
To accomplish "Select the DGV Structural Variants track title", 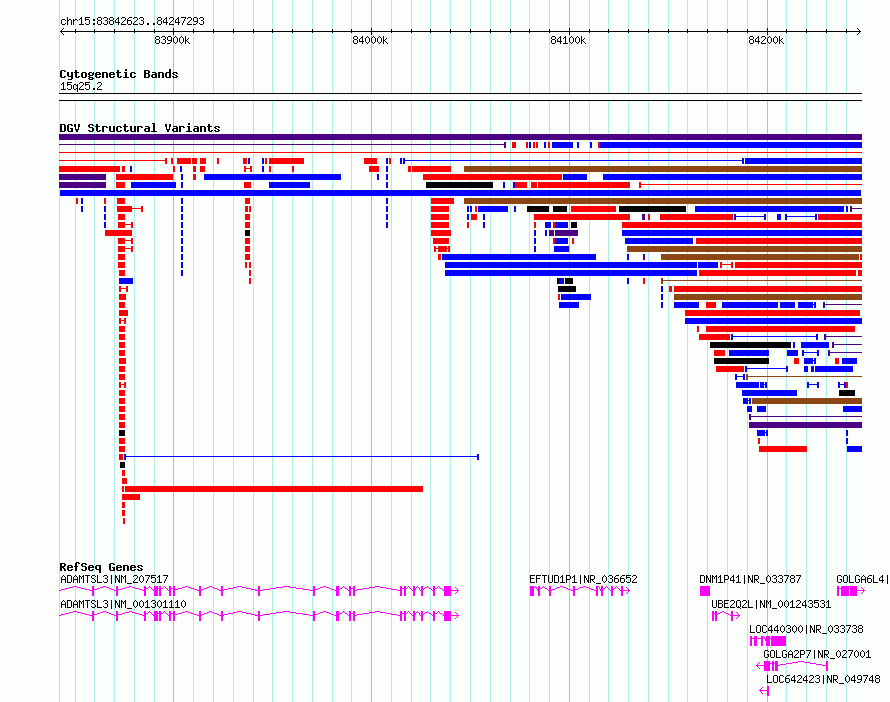I will coord(140,128).
